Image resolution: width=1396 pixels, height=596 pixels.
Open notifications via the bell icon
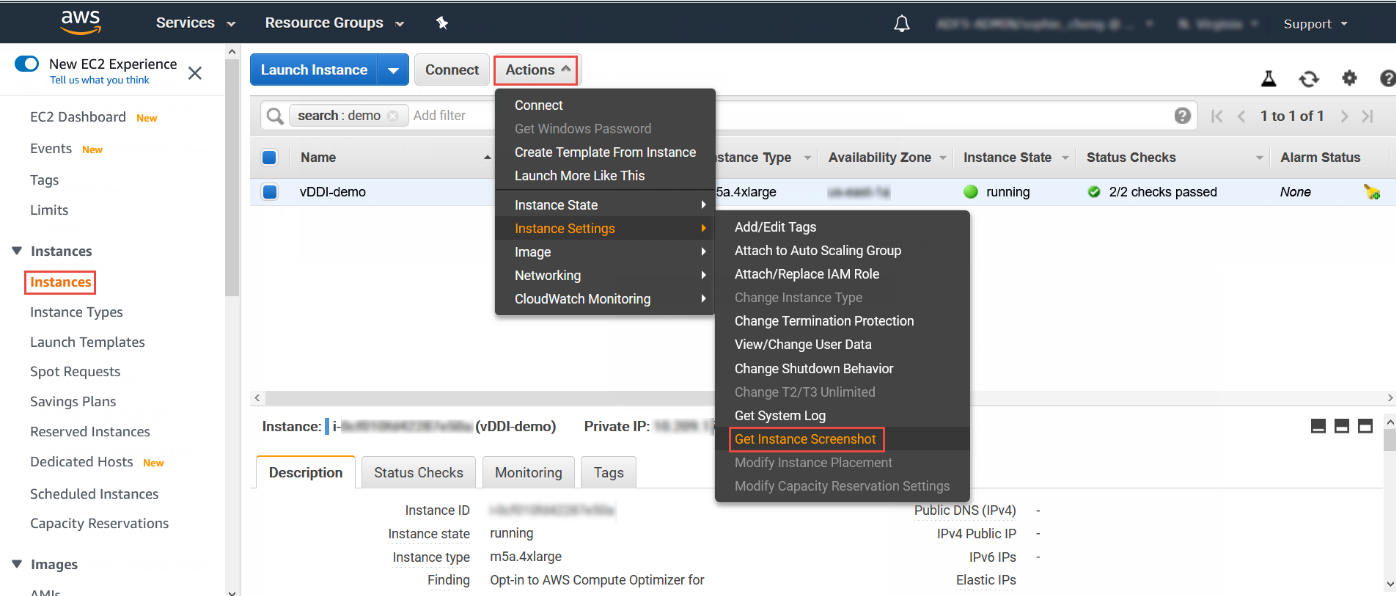click(901, 22)
